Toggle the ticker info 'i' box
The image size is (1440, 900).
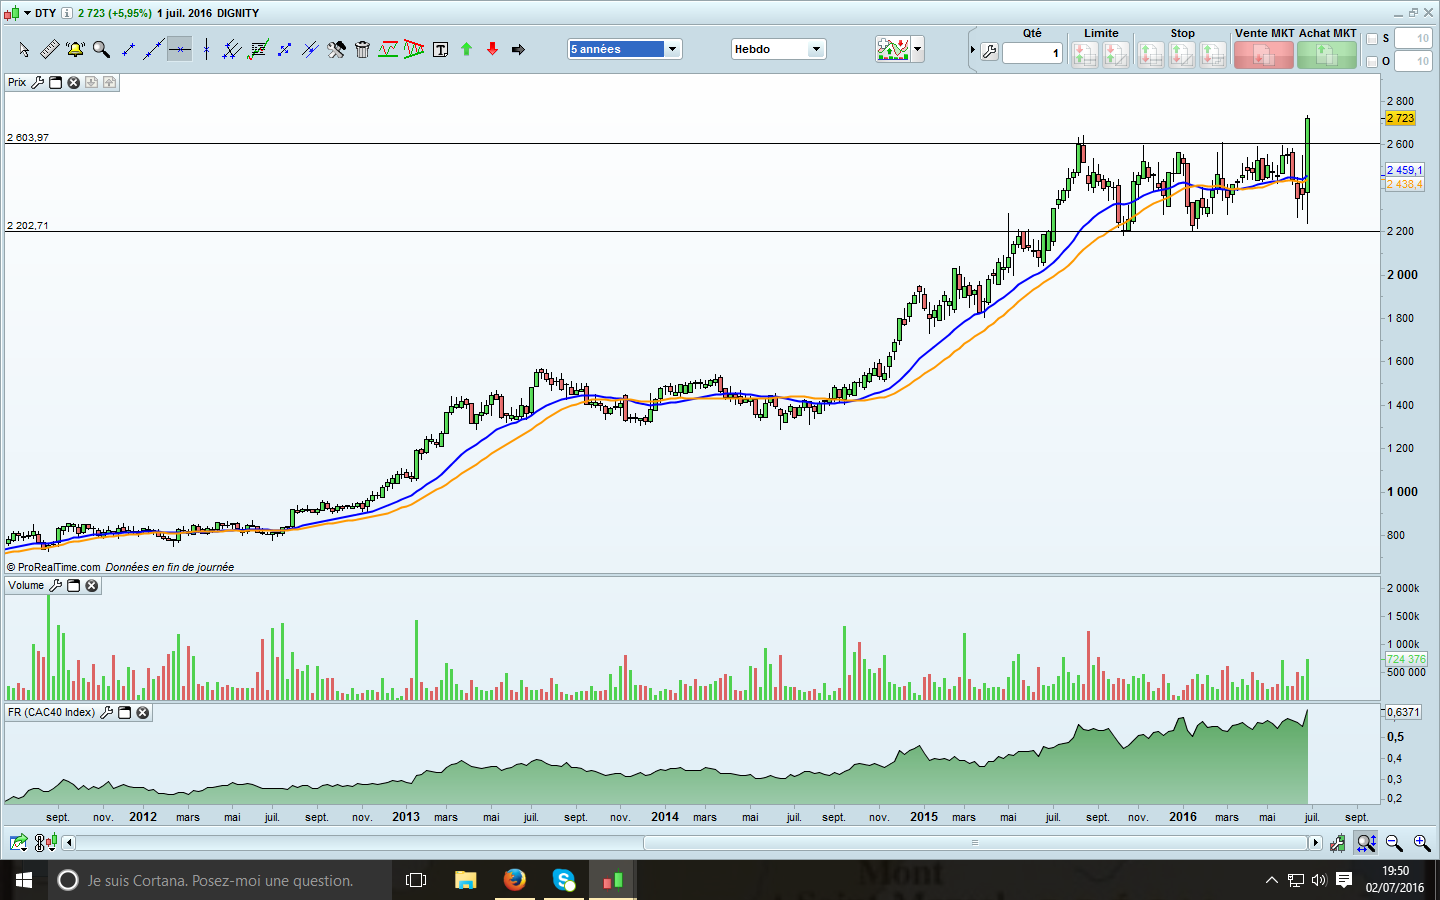point(67,13)
